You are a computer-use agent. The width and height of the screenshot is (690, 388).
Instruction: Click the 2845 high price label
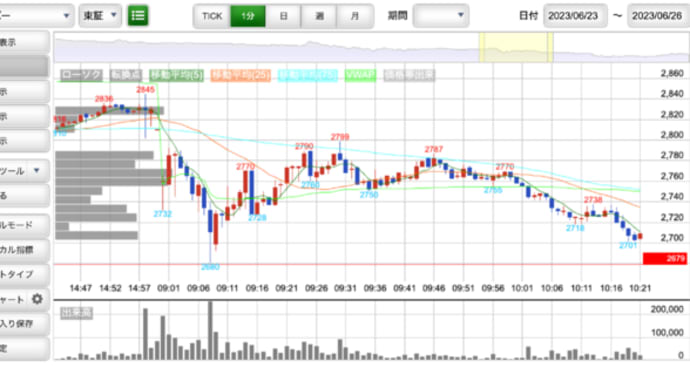(145, 90)
